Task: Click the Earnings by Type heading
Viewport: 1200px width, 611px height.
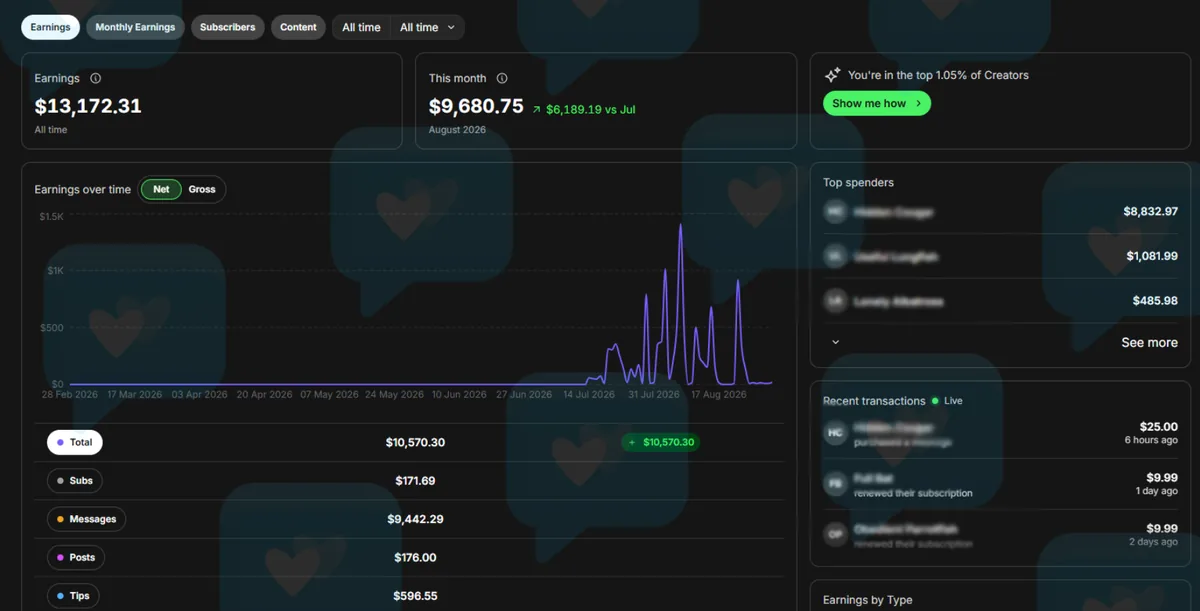Action: click(868, 600)
